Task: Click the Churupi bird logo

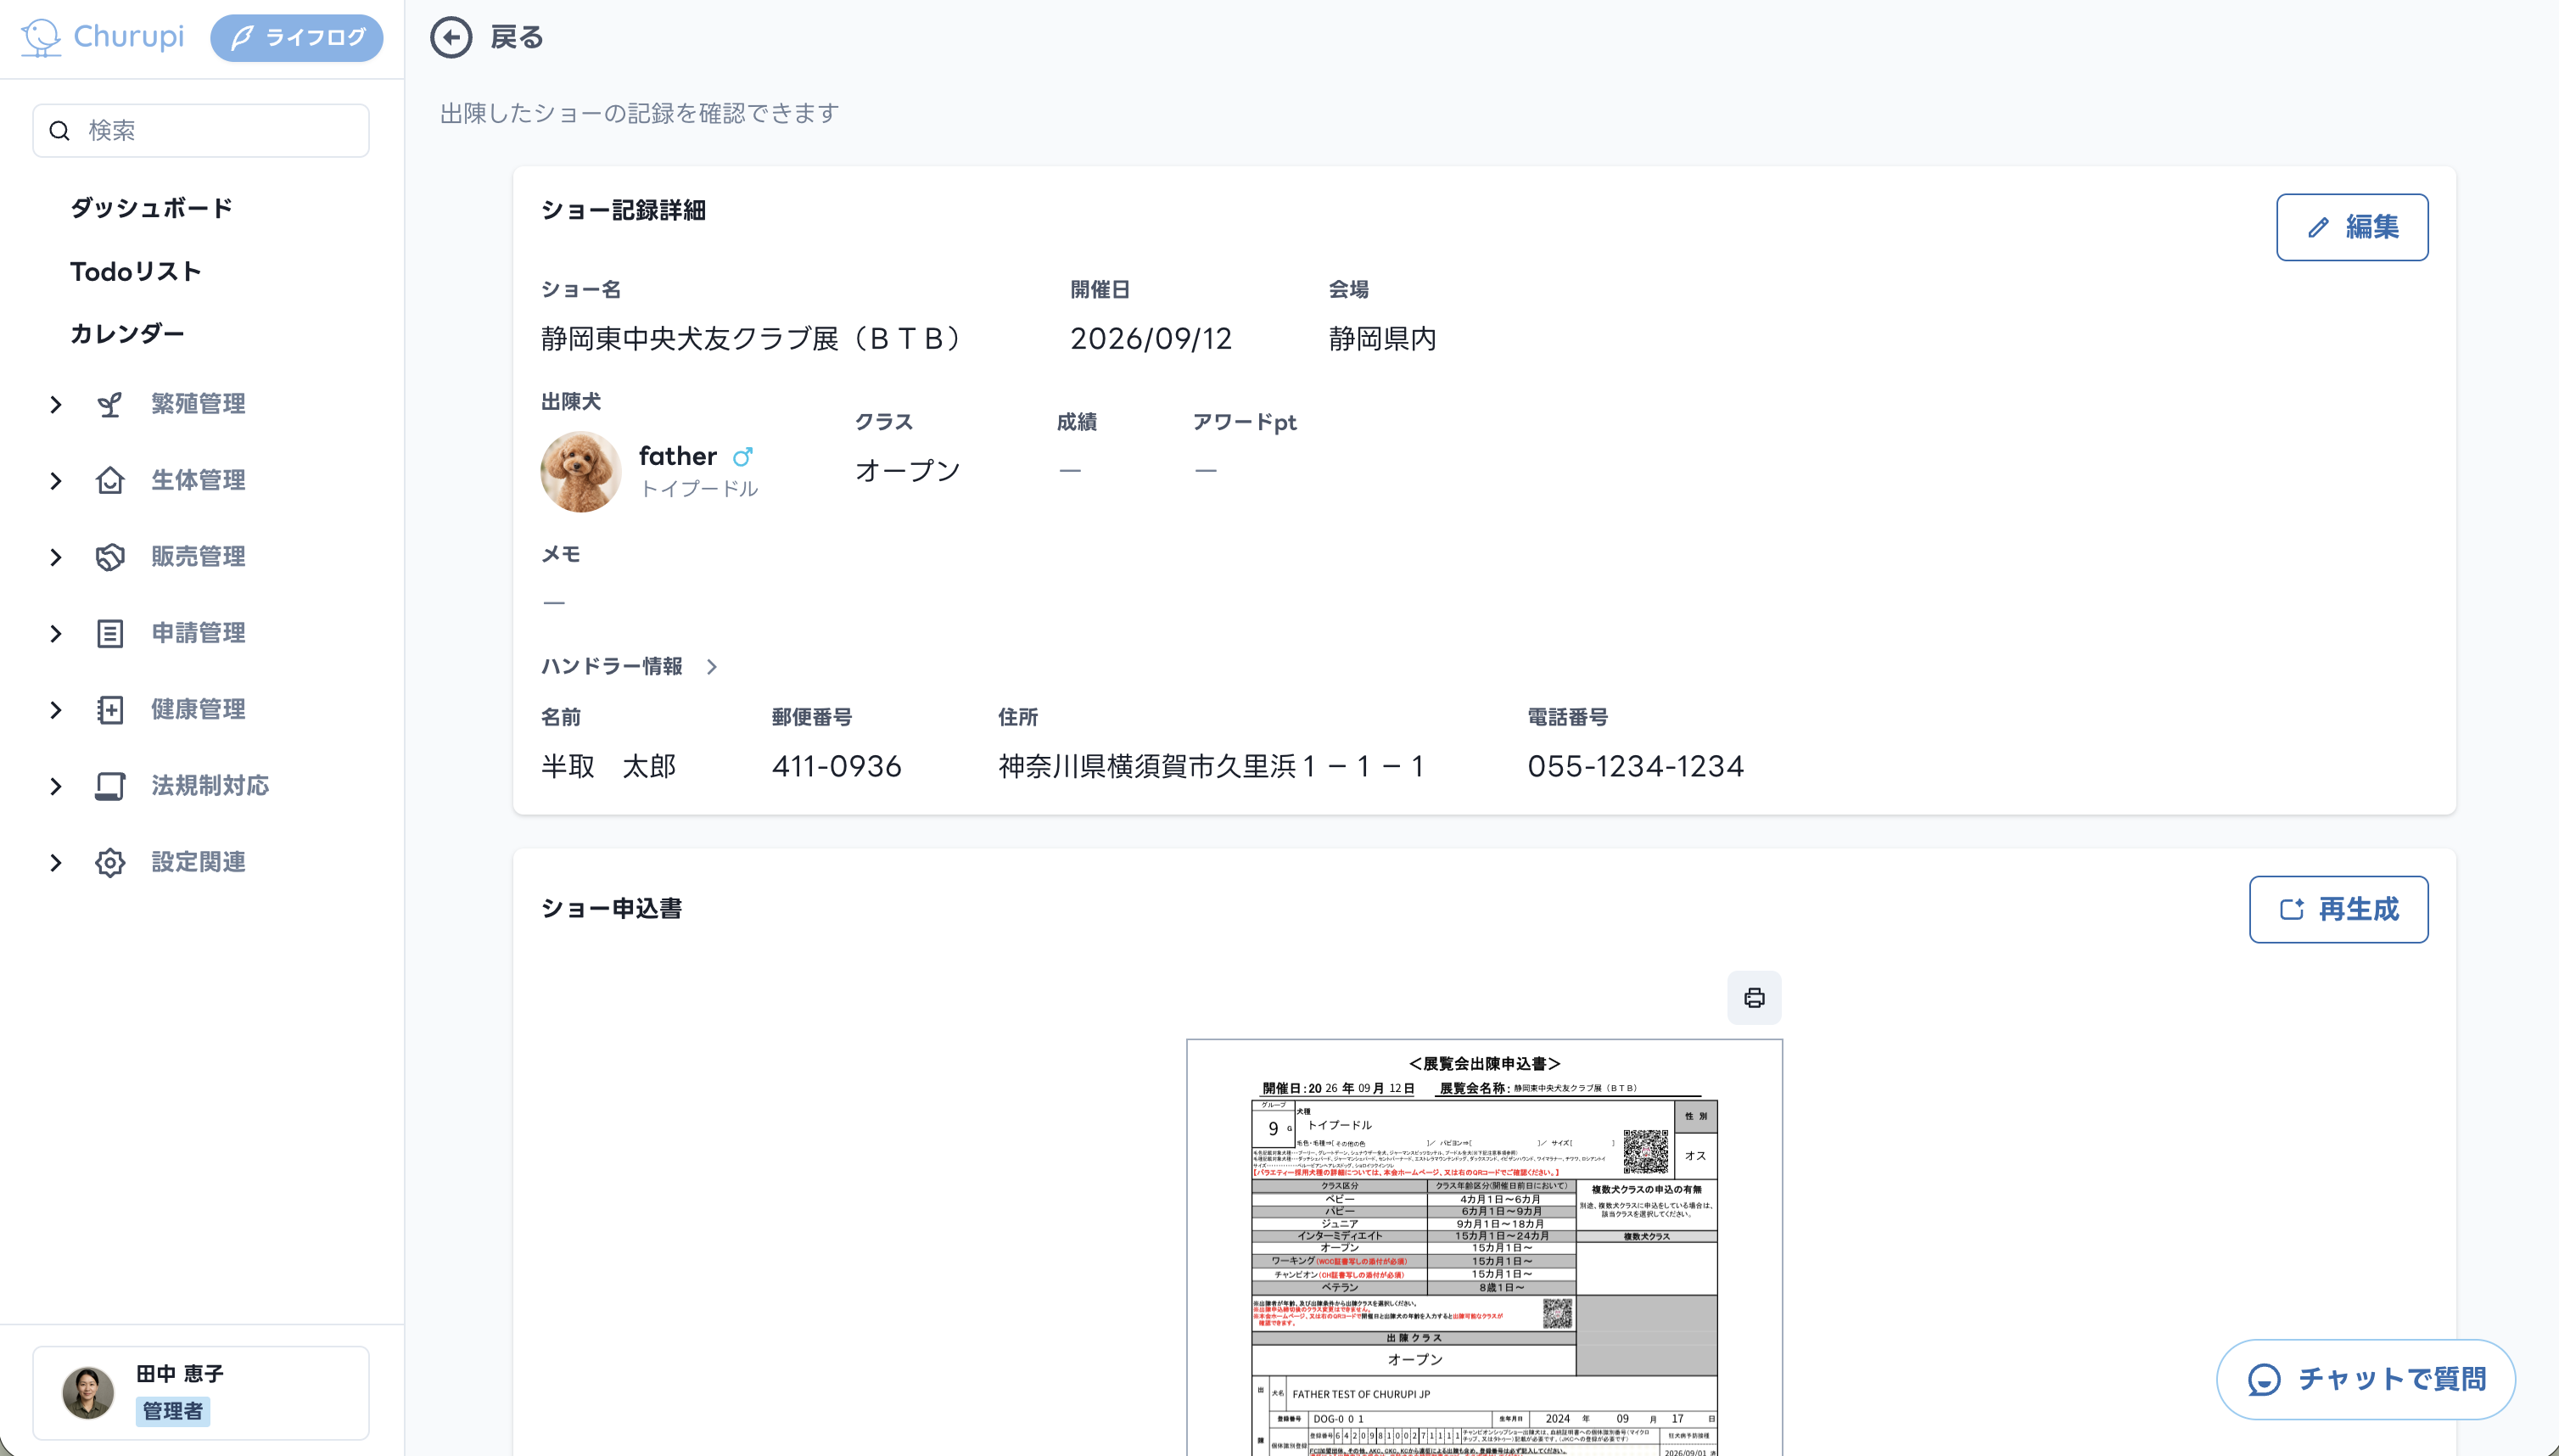Action: 41,38
